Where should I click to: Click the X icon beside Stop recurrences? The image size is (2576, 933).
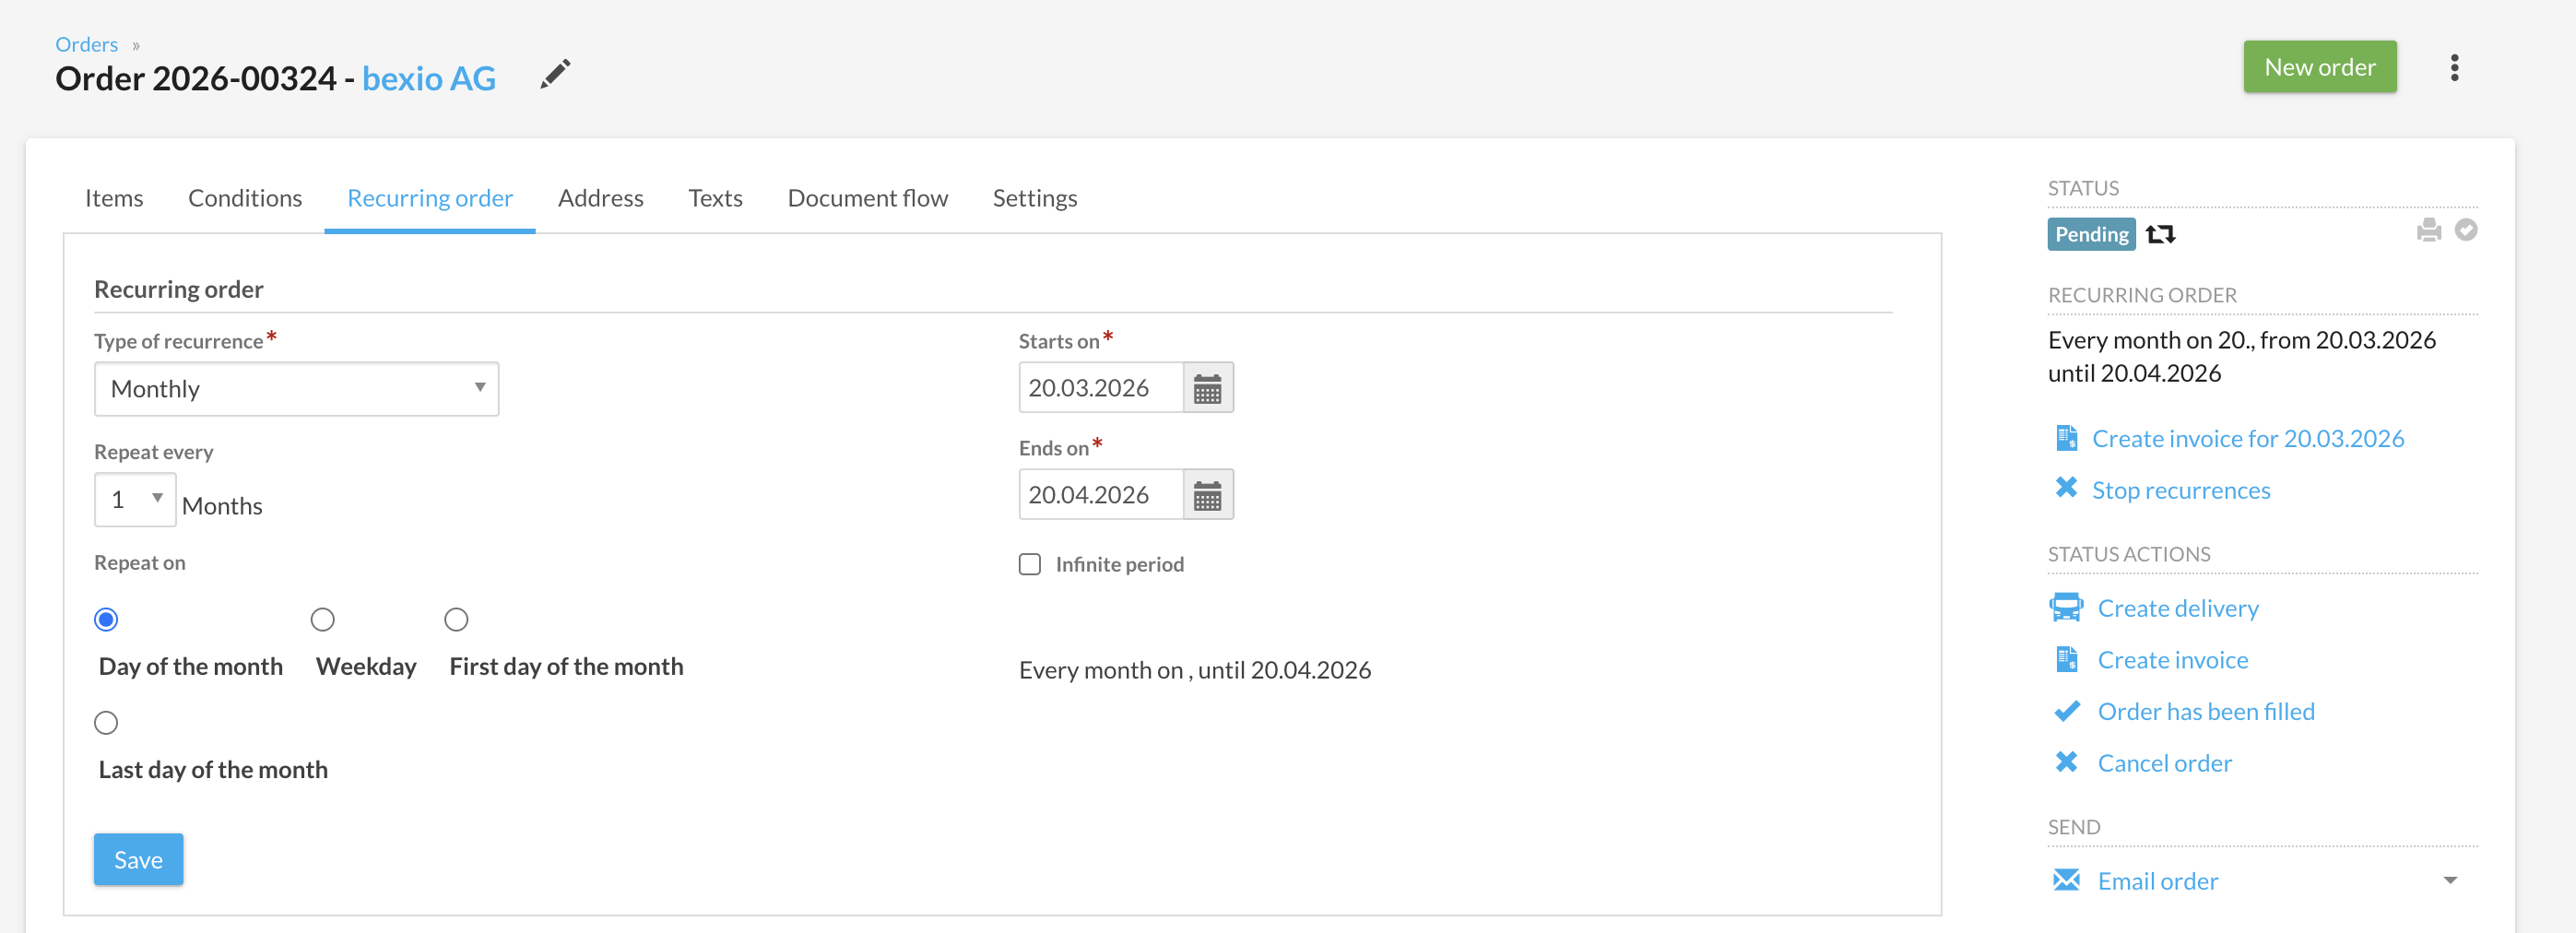click(x=2066, y=488)
